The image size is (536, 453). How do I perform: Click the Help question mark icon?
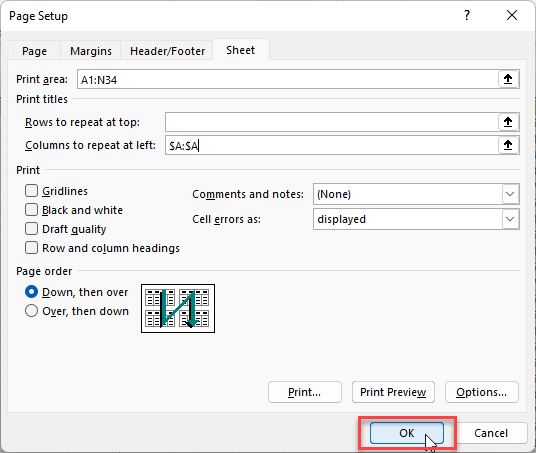(x=467, y=15)
